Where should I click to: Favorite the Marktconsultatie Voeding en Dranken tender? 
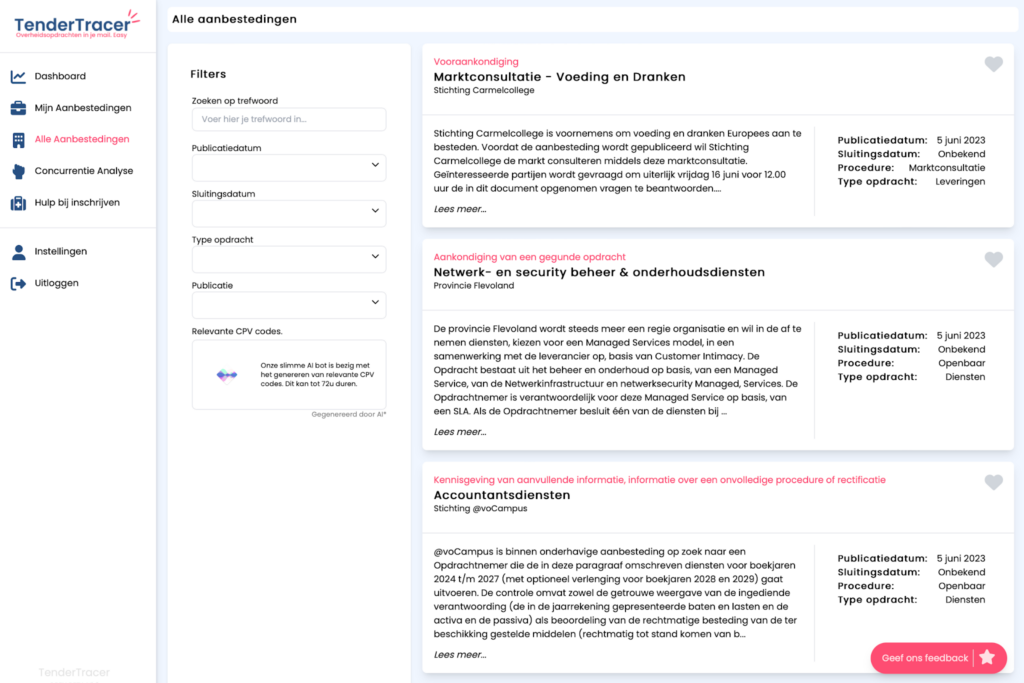tap(993, 64)
